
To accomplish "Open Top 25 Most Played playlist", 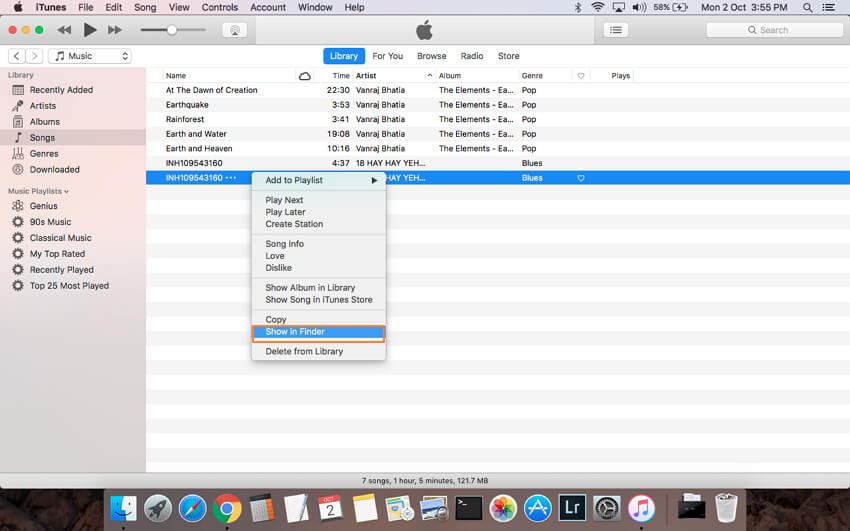I will click(73, 286).
